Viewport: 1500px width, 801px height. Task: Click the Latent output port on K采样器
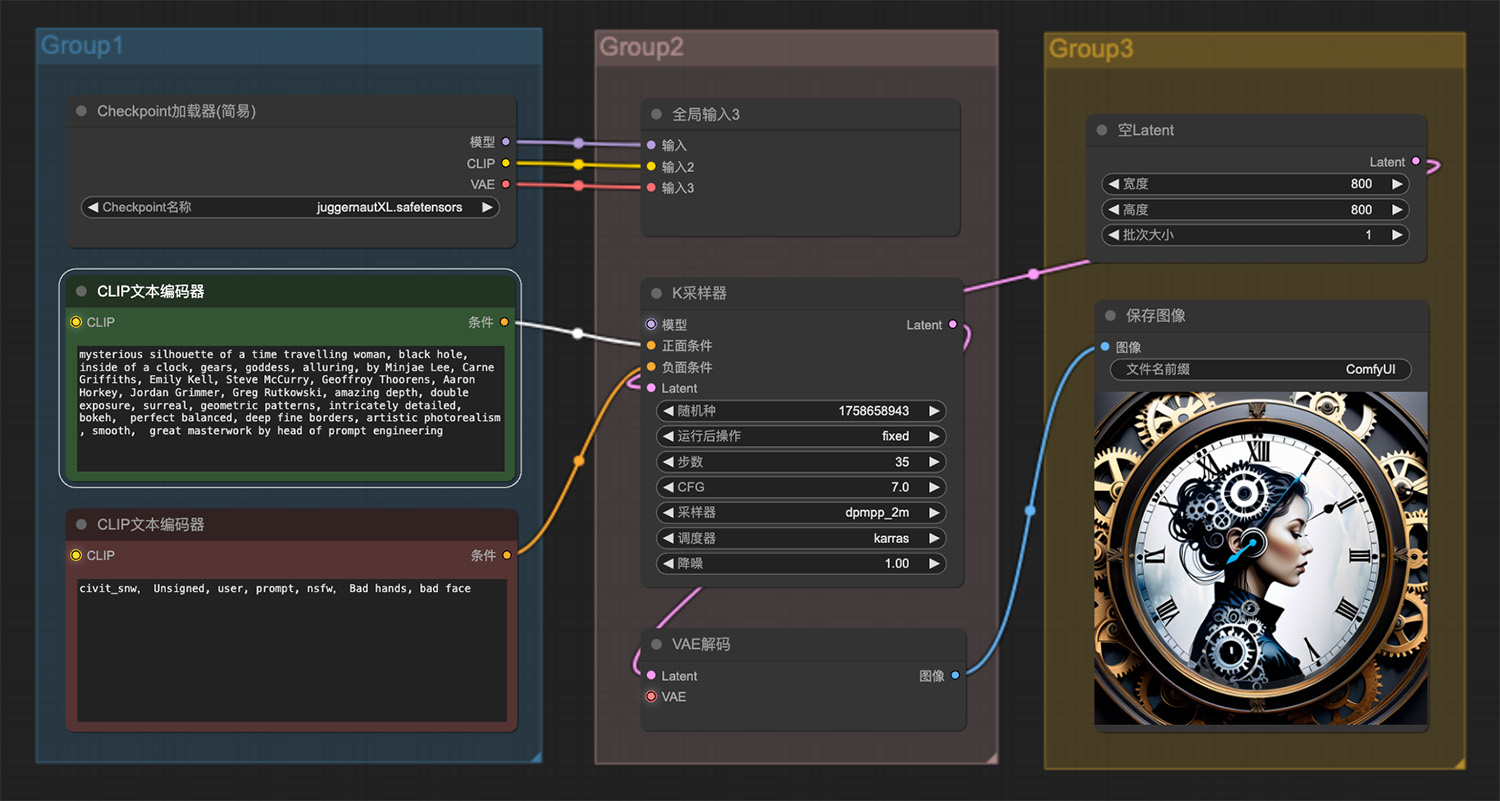(952, 324)
